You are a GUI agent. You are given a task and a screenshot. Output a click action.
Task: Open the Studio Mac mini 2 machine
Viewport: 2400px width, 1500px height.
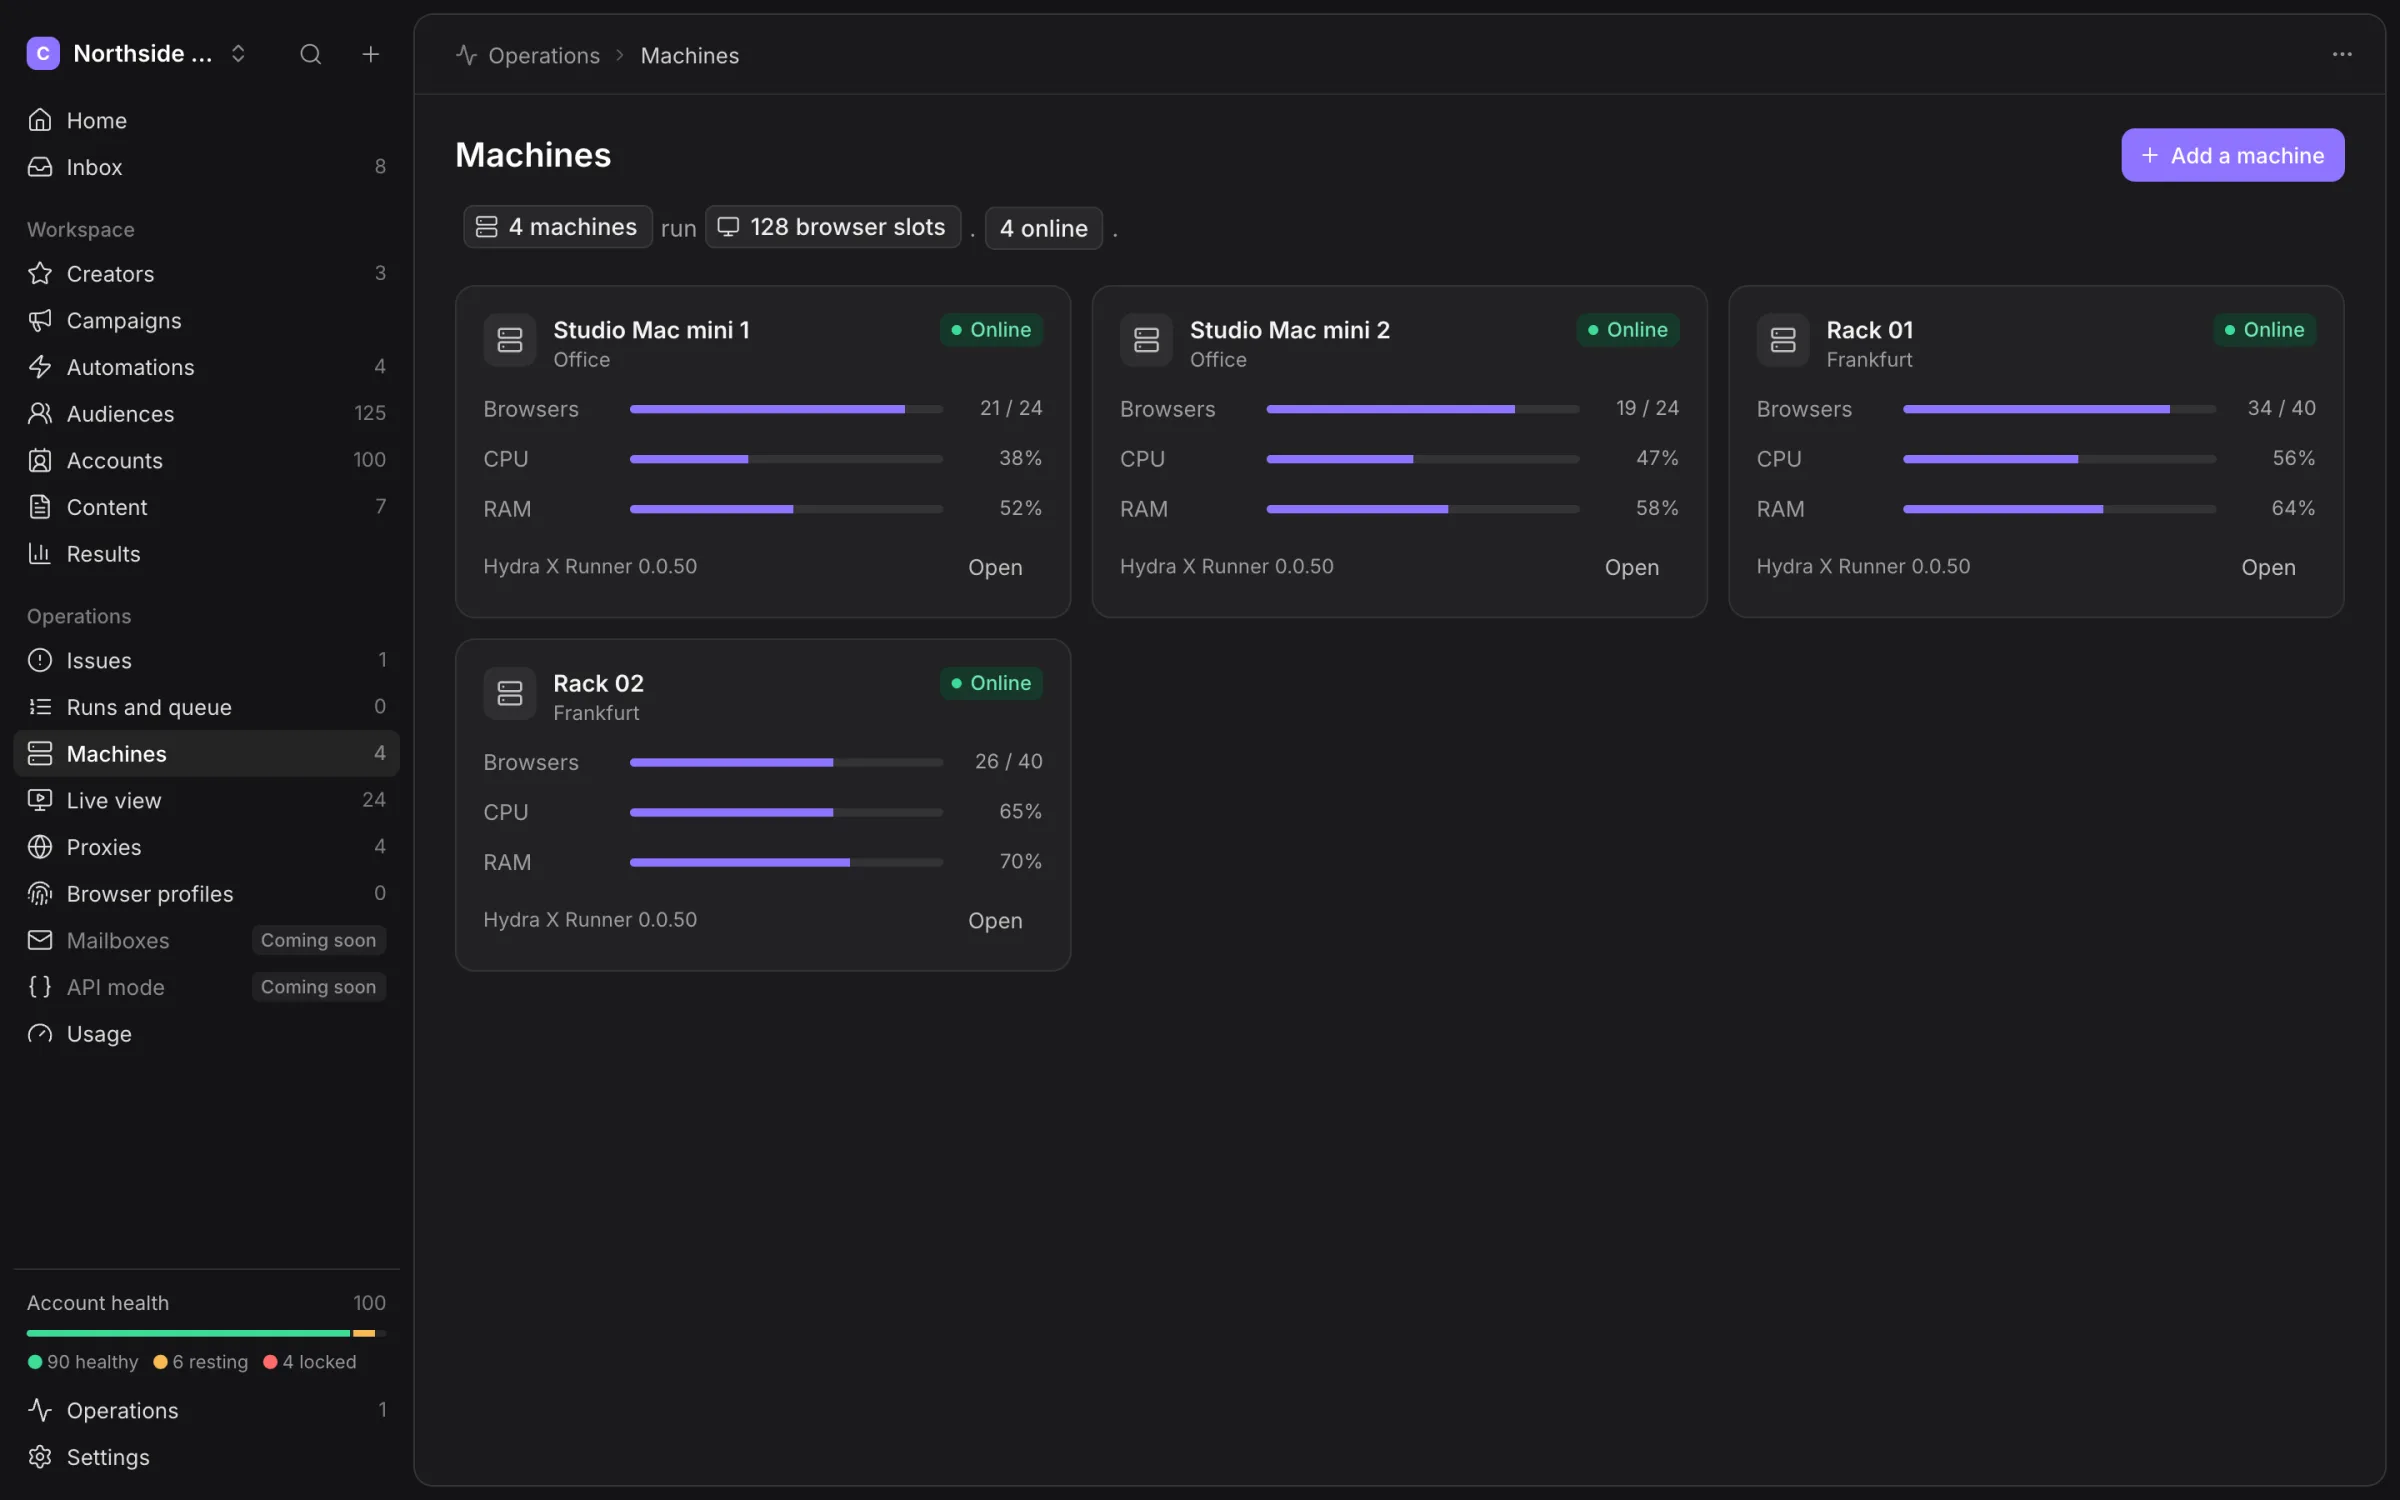click(1631, 567)
